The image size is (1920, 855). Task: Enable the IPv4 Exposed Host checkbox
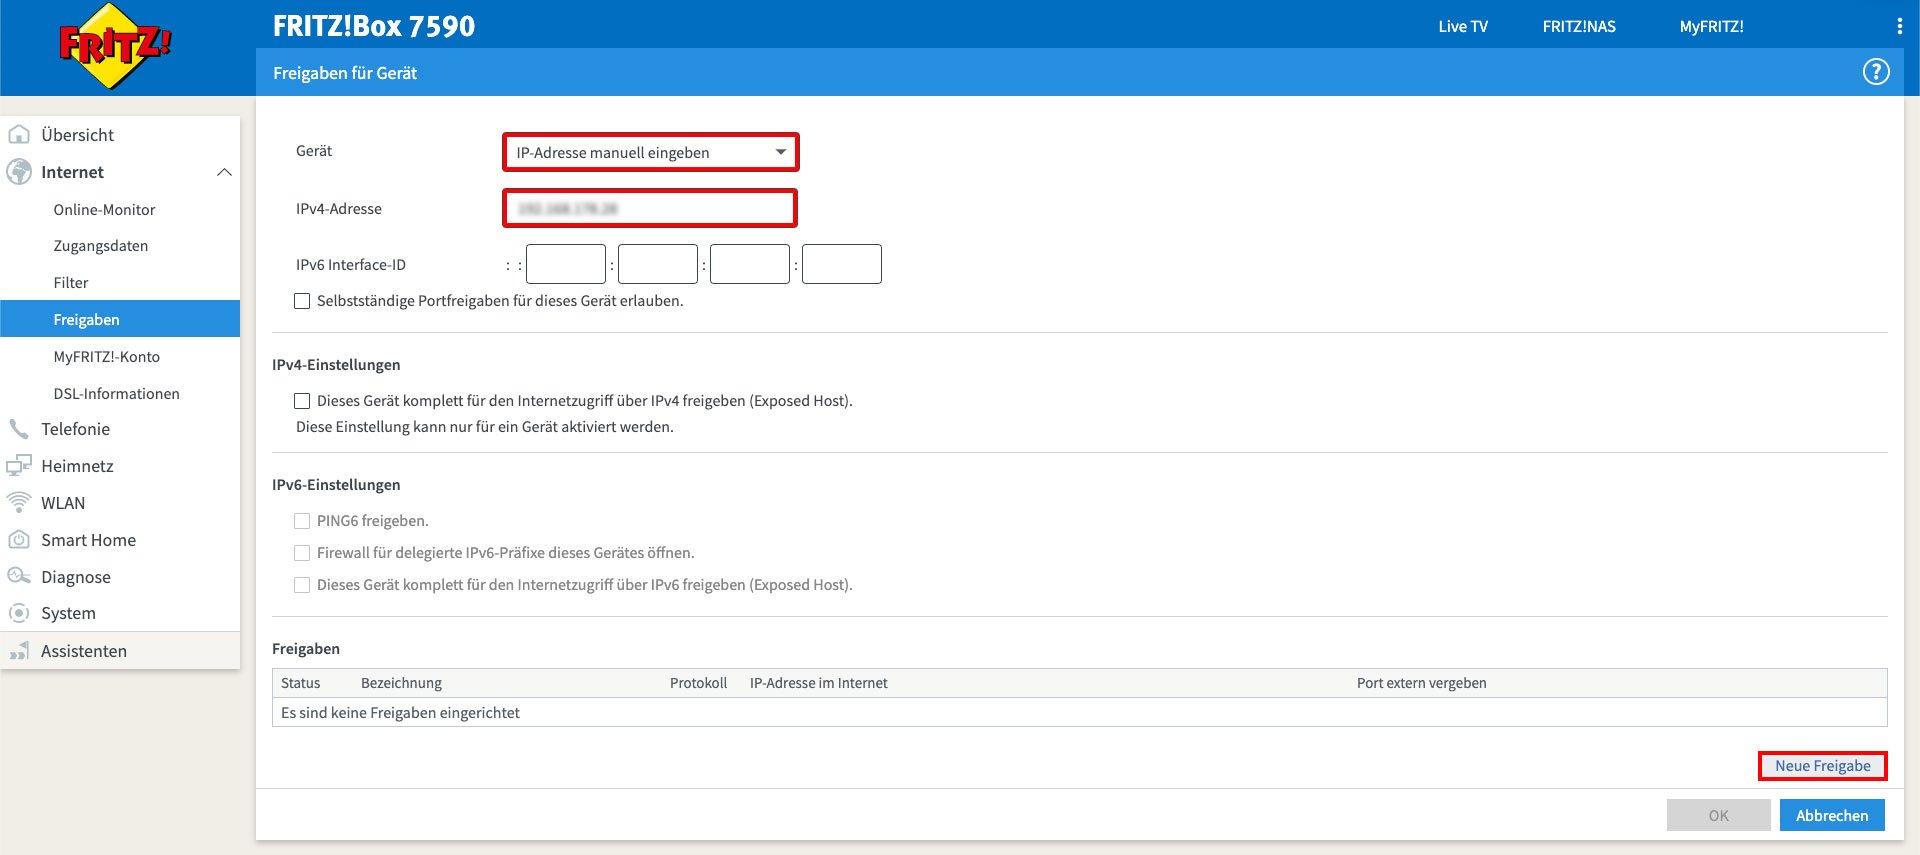pyautogui.click(x=302, y=401)
